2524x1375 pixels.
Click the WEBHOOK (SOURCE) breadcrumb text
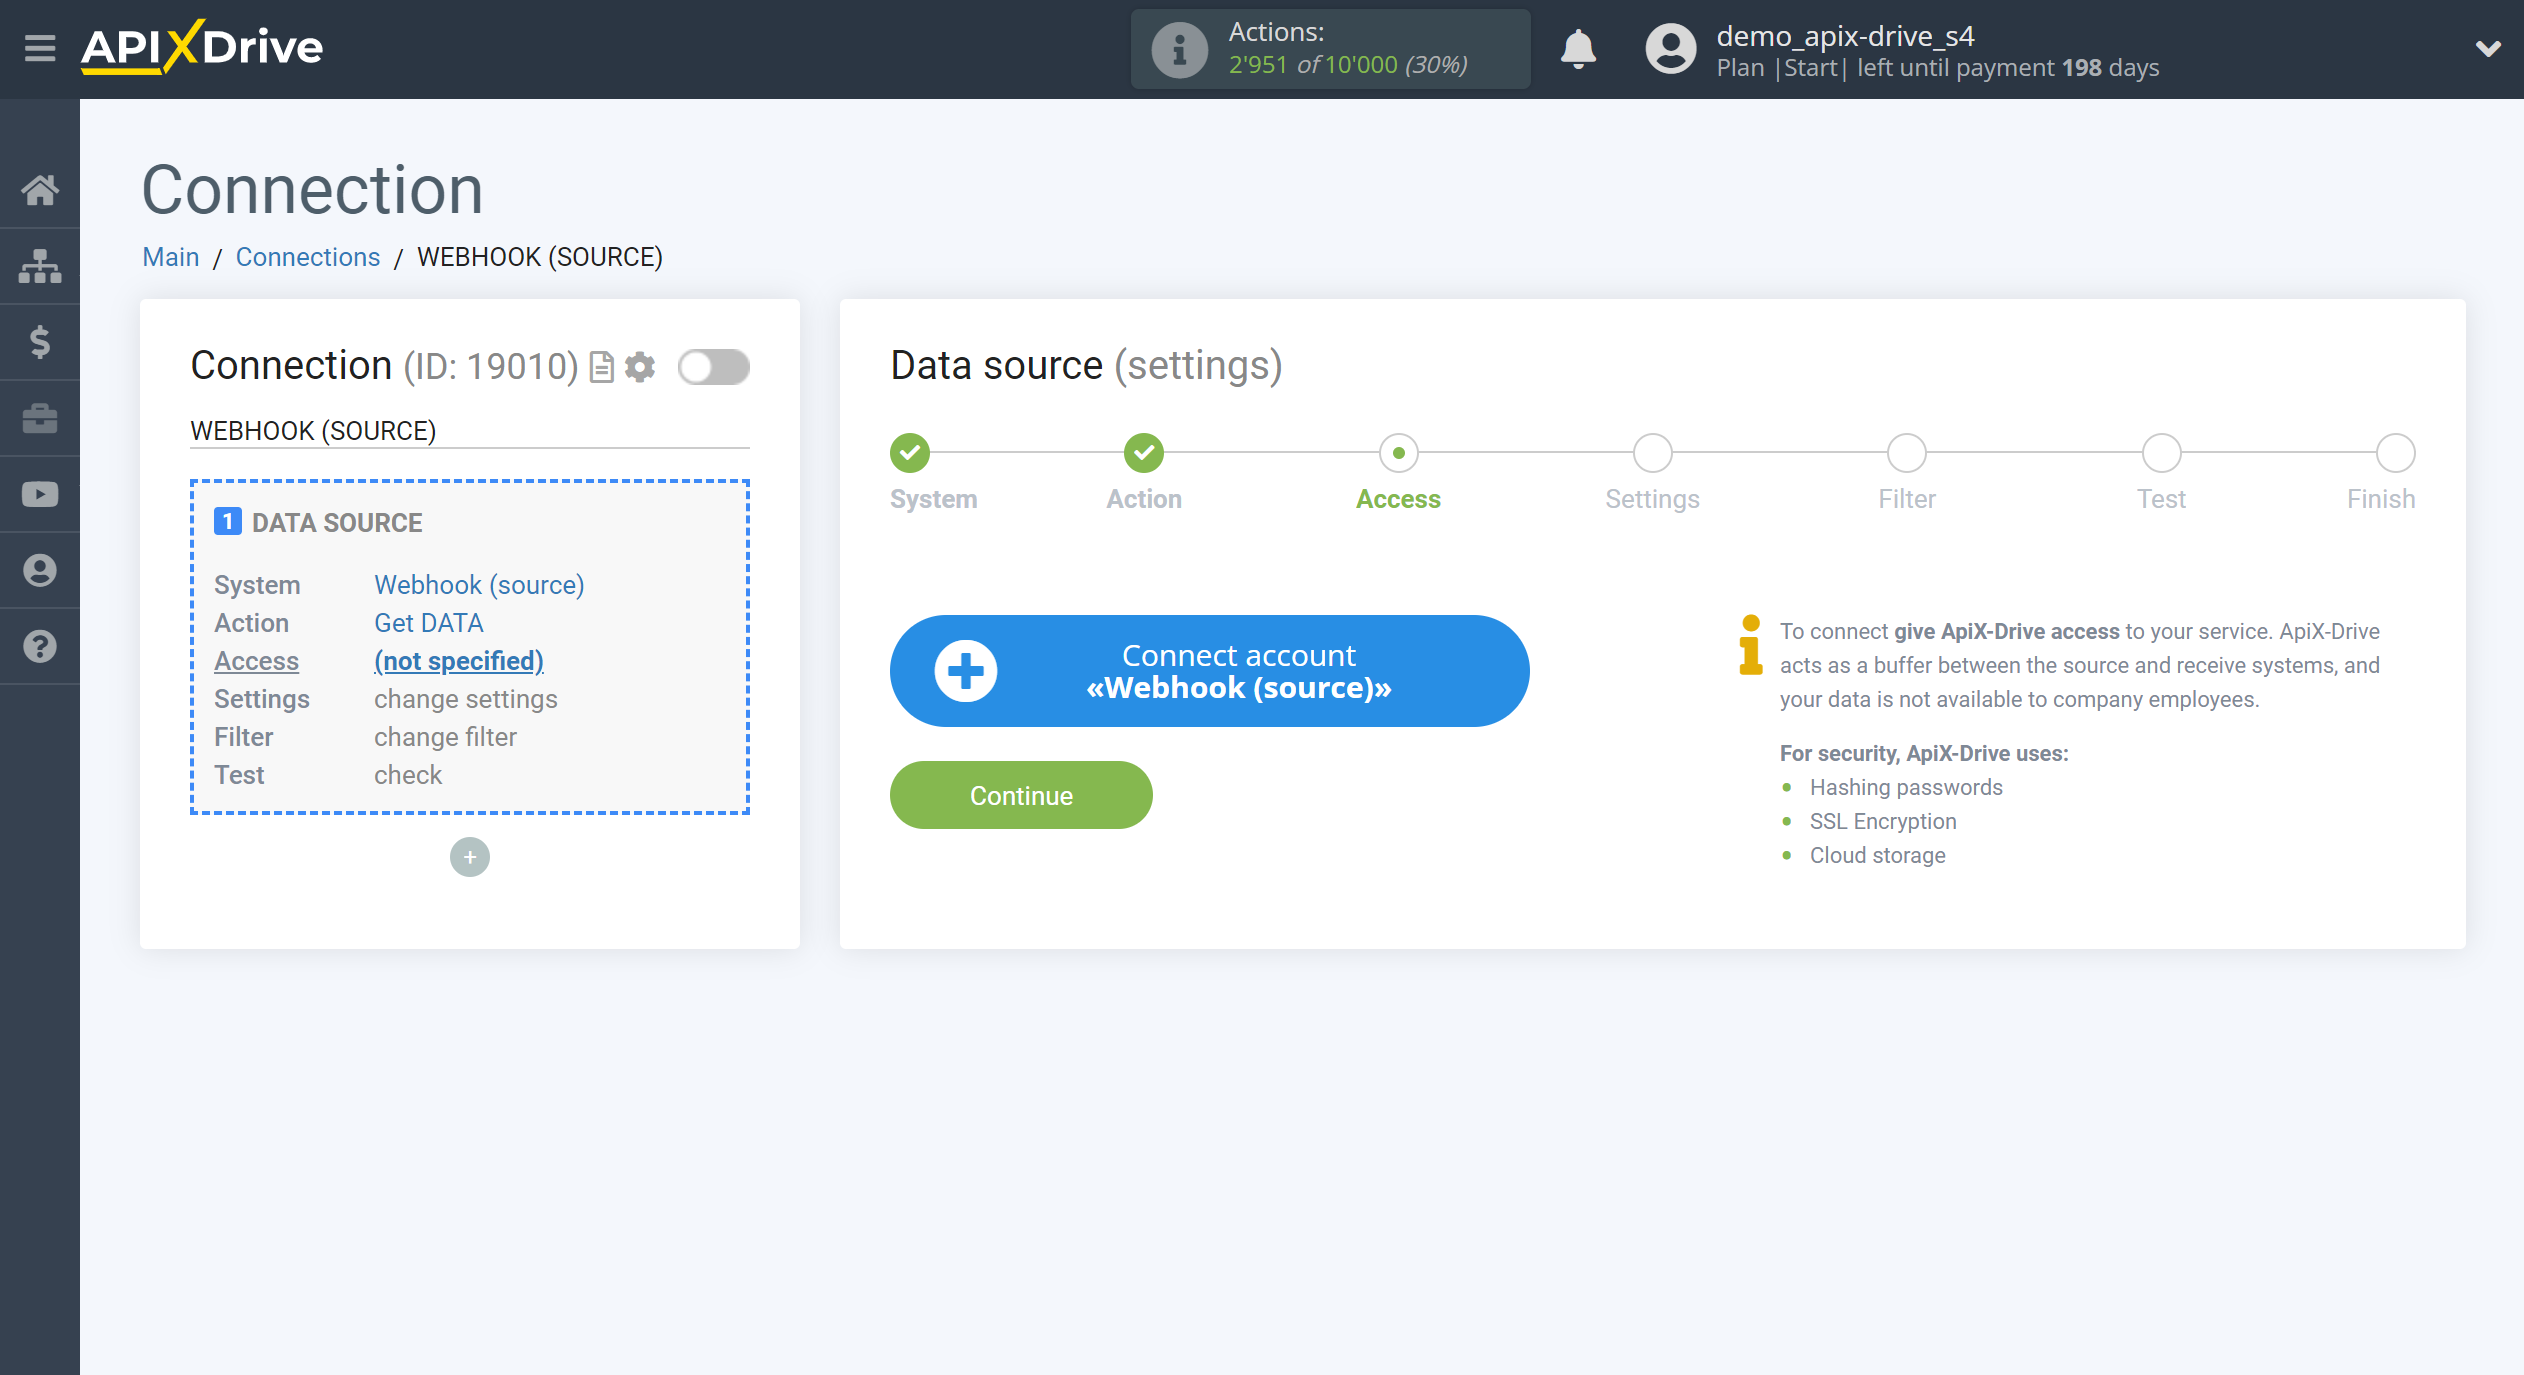click(x=540, y=257)
